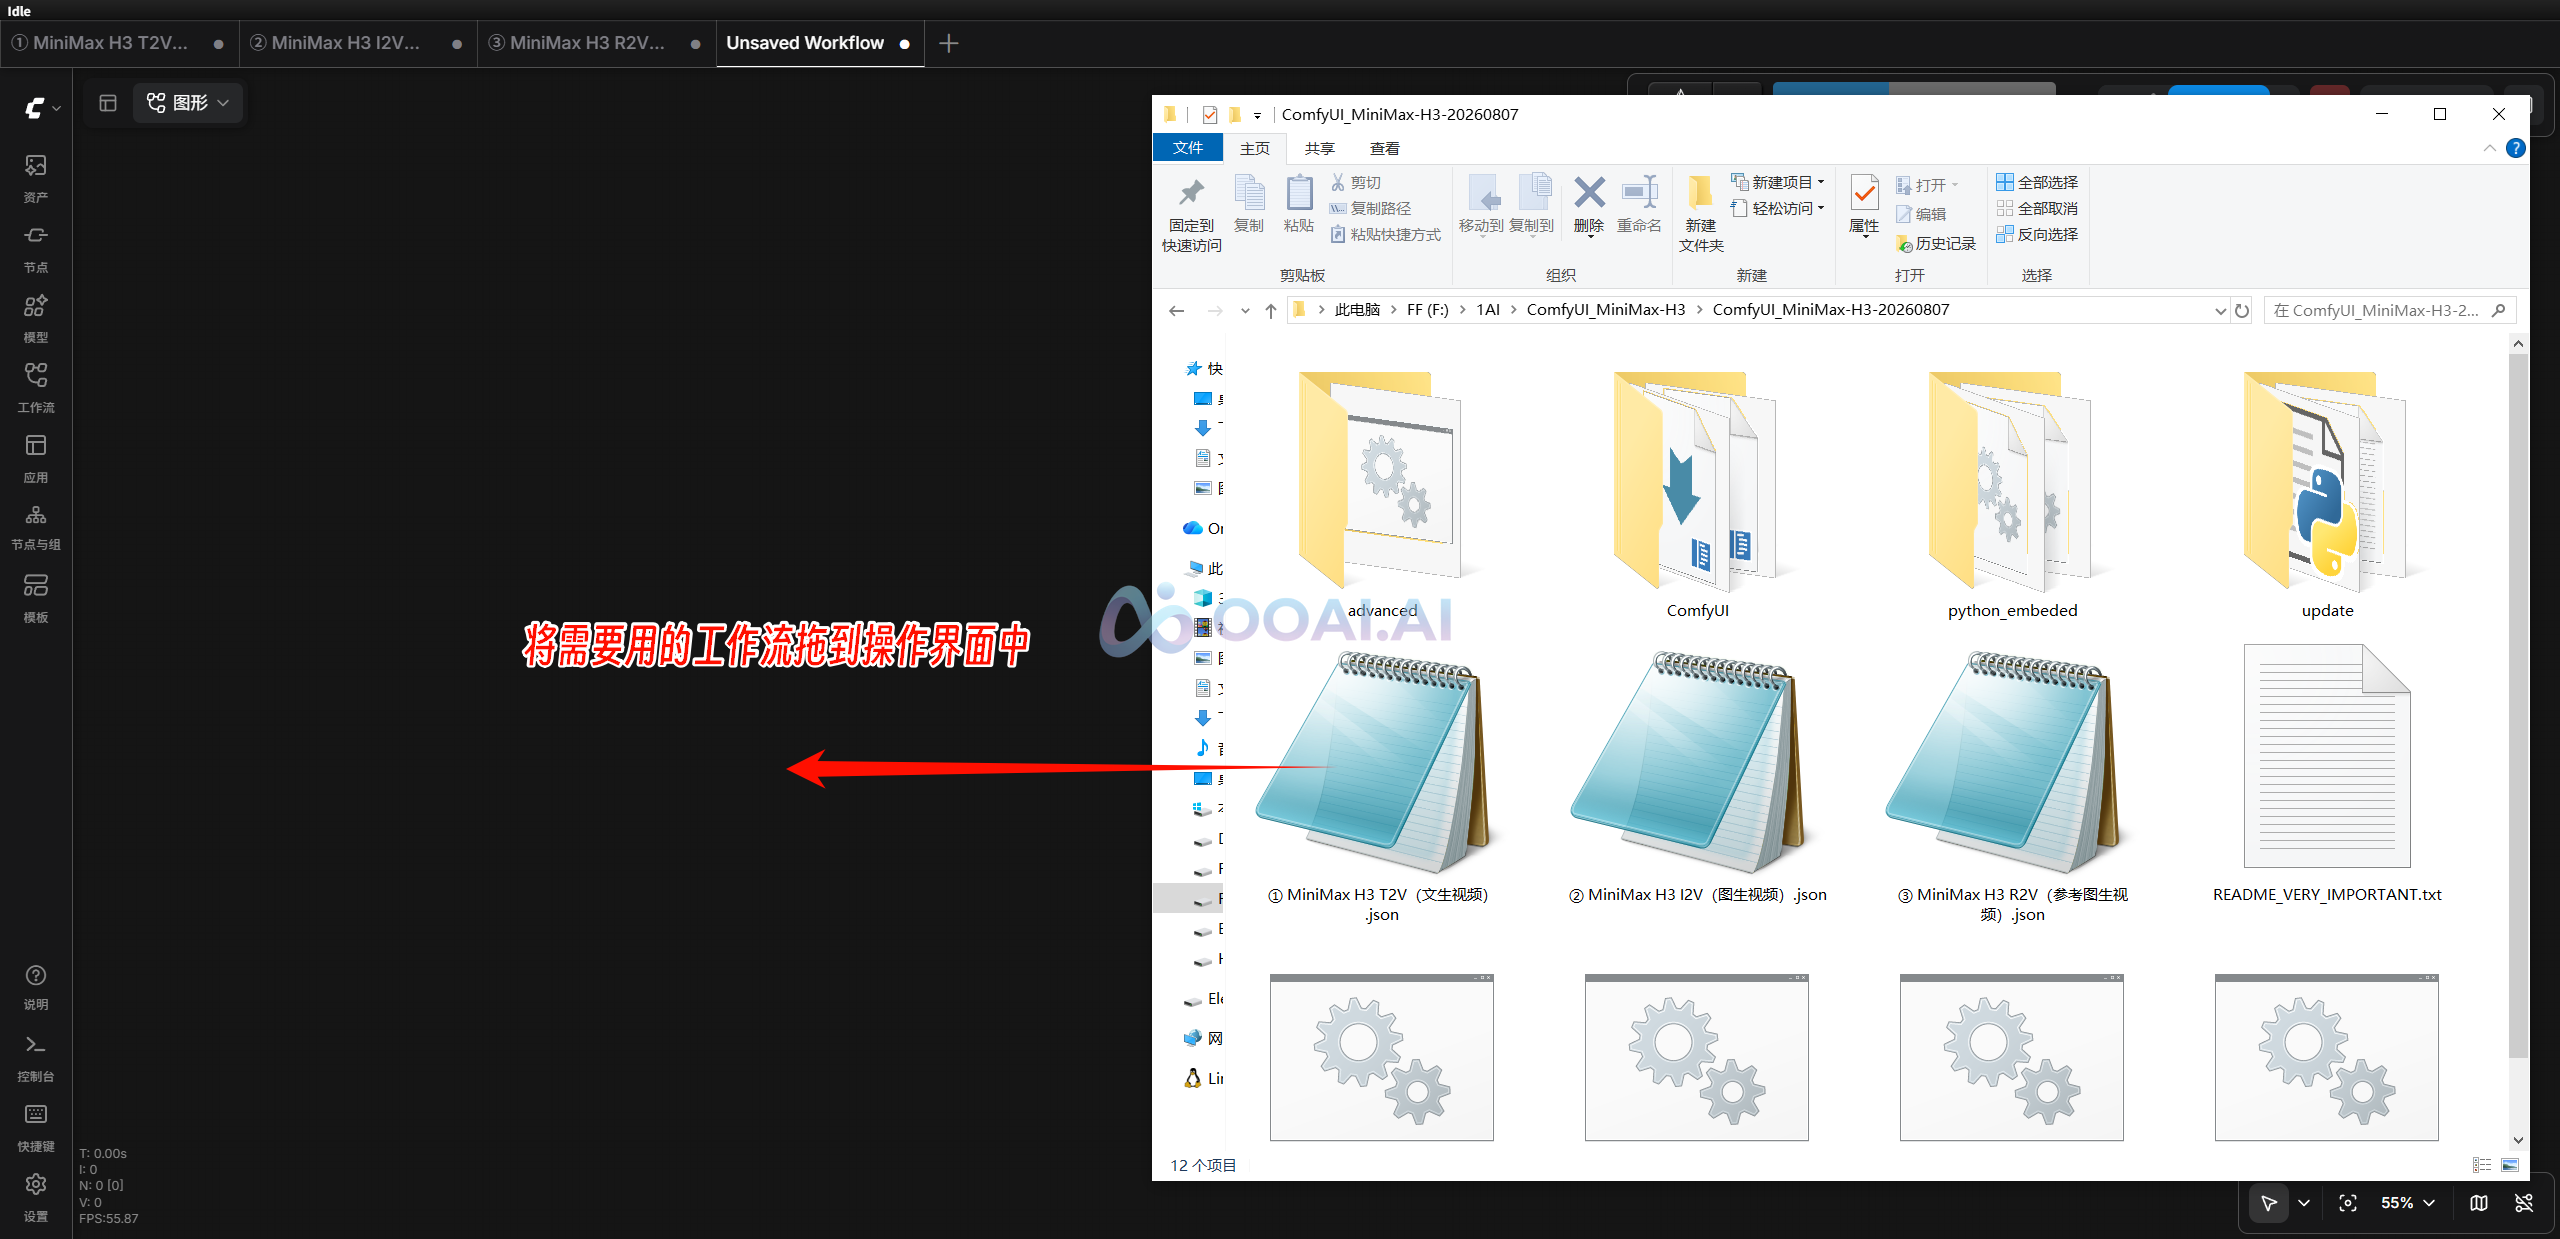Open the quick access toolbar customize arrow
This screenshot has width=2560, height=1239.
(x=1257, y=115)
